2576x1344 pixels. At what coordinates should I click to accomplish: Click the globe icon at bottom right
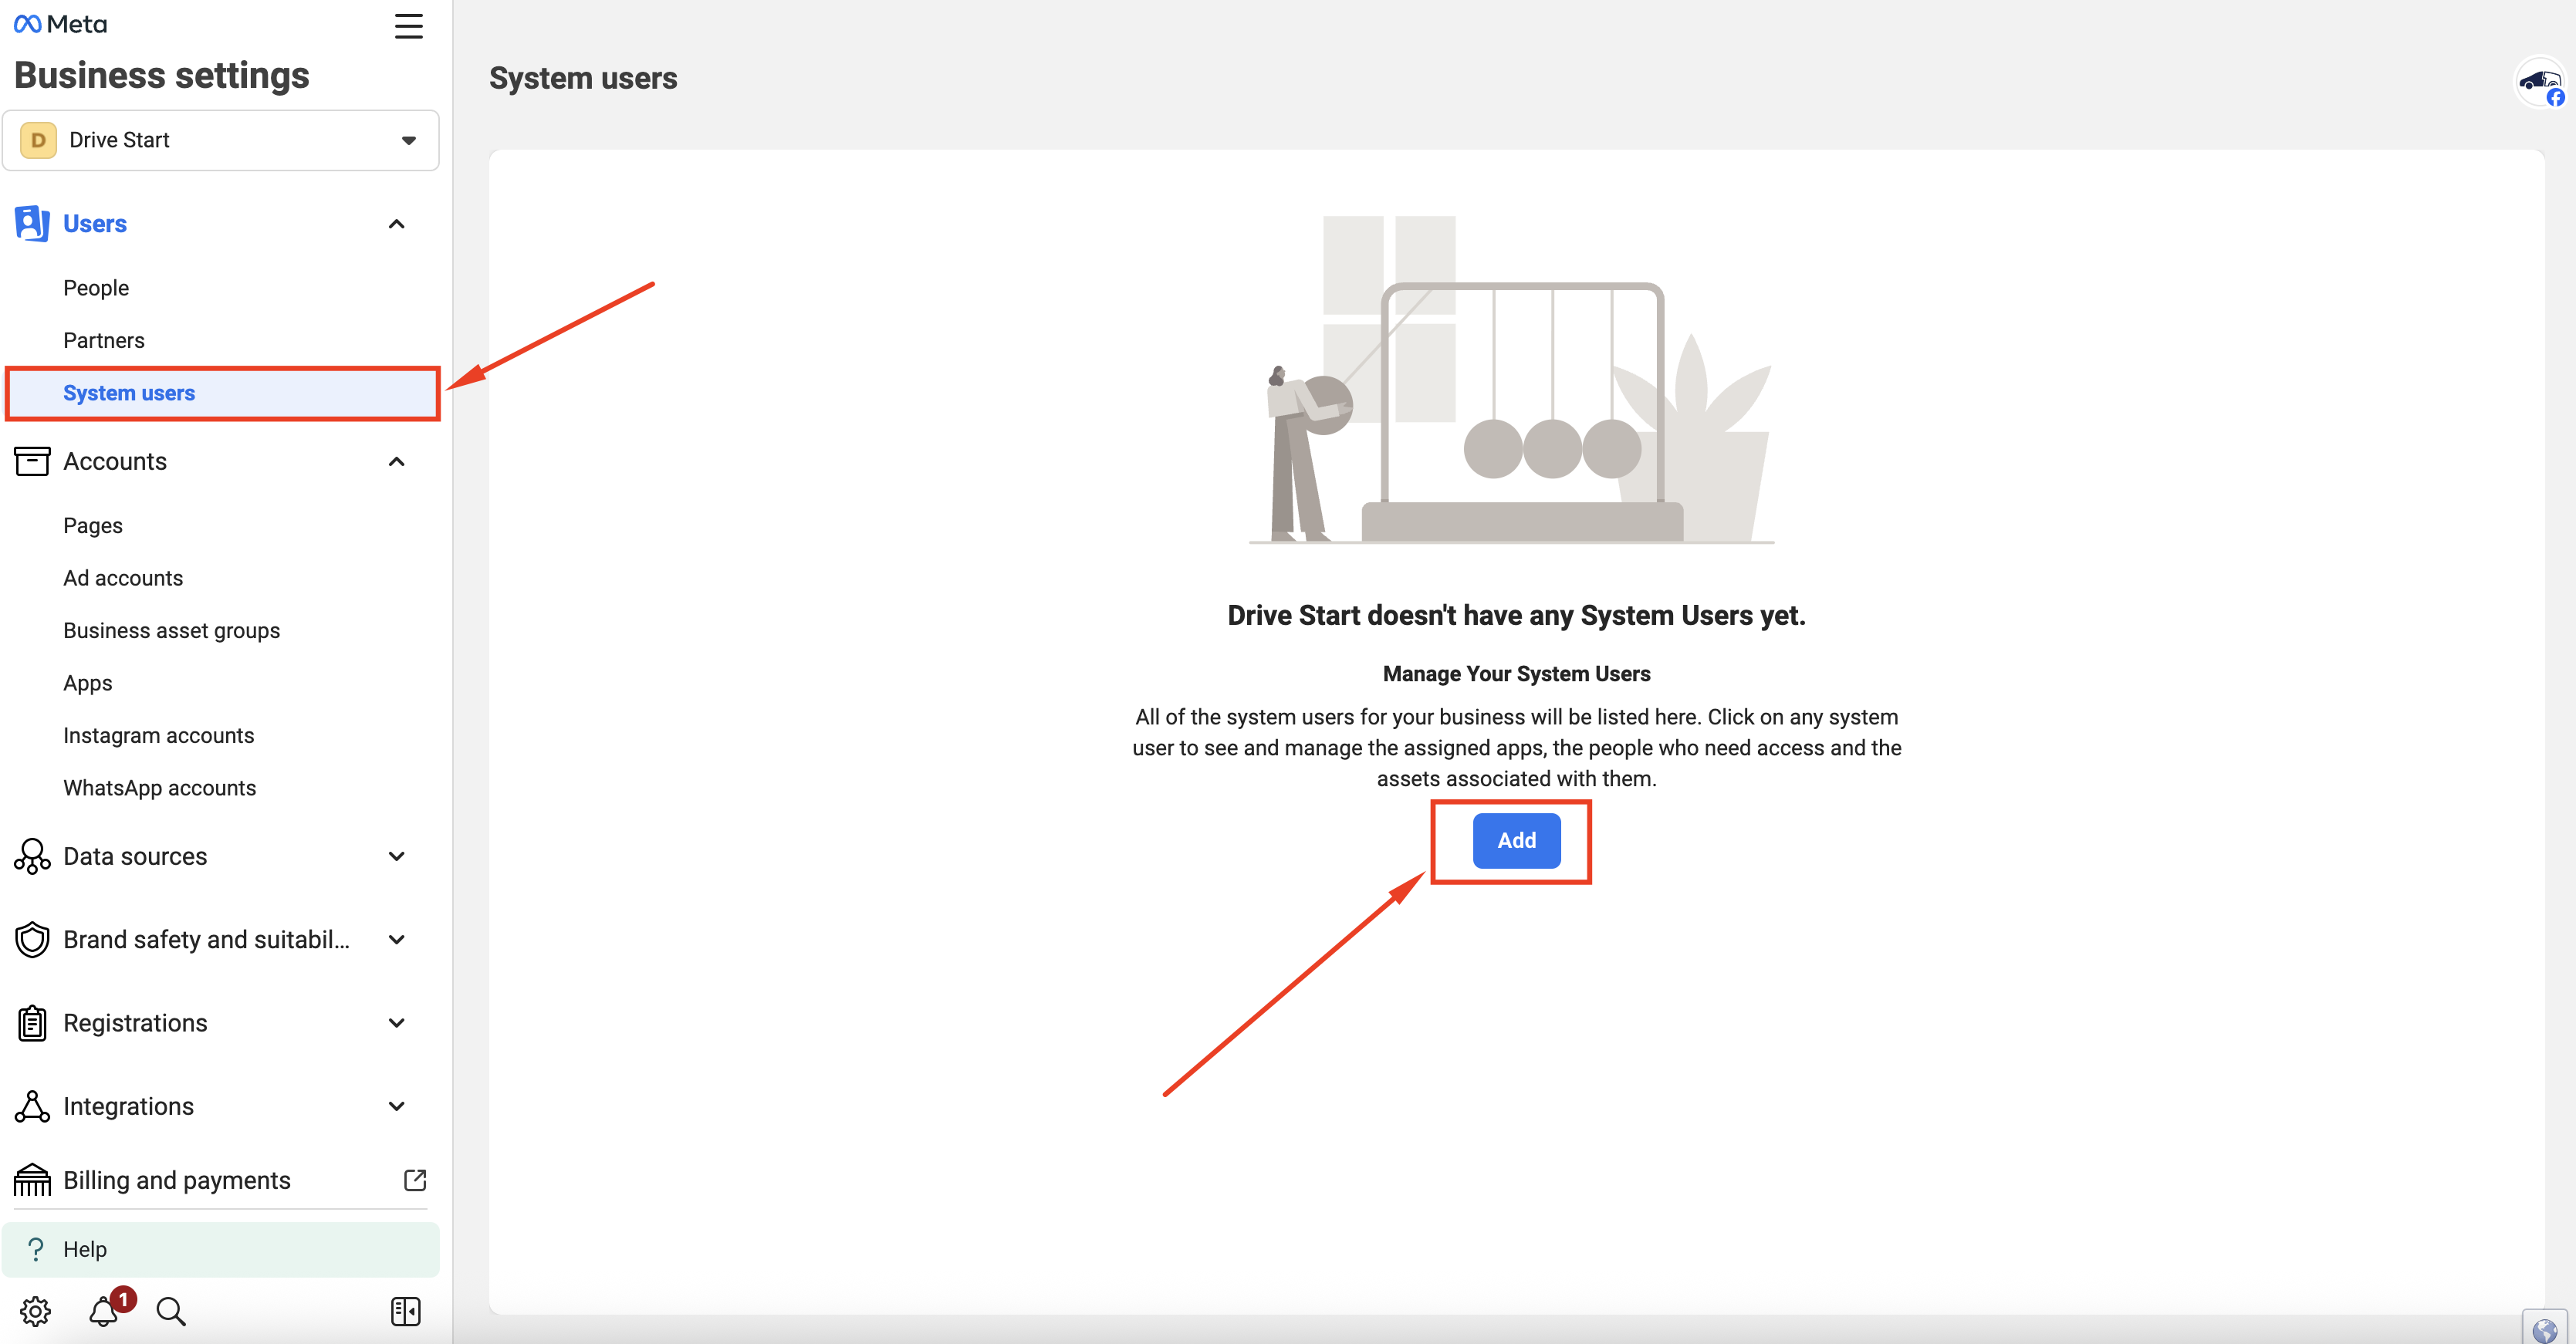pos(2545,1329)
